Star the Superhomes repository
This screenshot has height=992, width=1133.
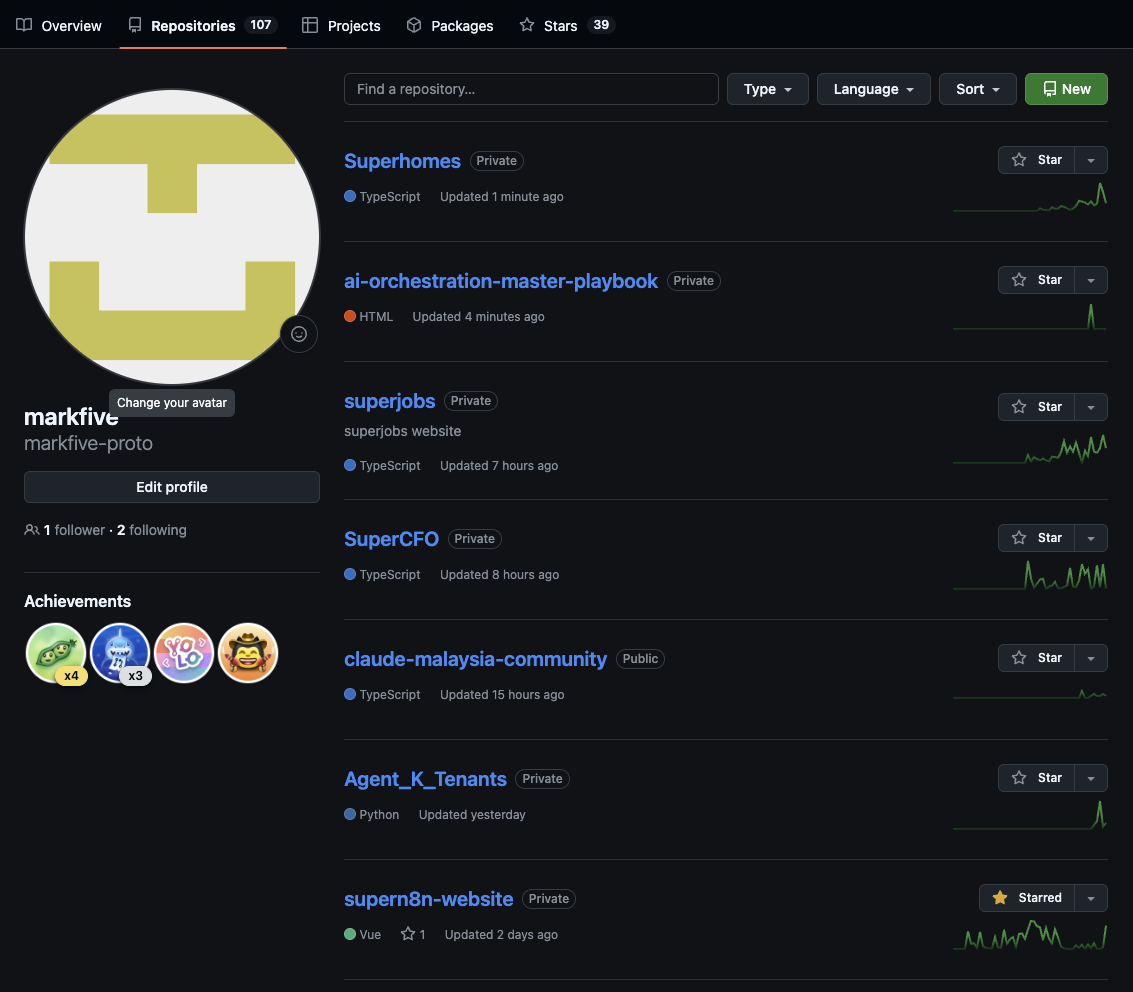tap(1036, 160)
